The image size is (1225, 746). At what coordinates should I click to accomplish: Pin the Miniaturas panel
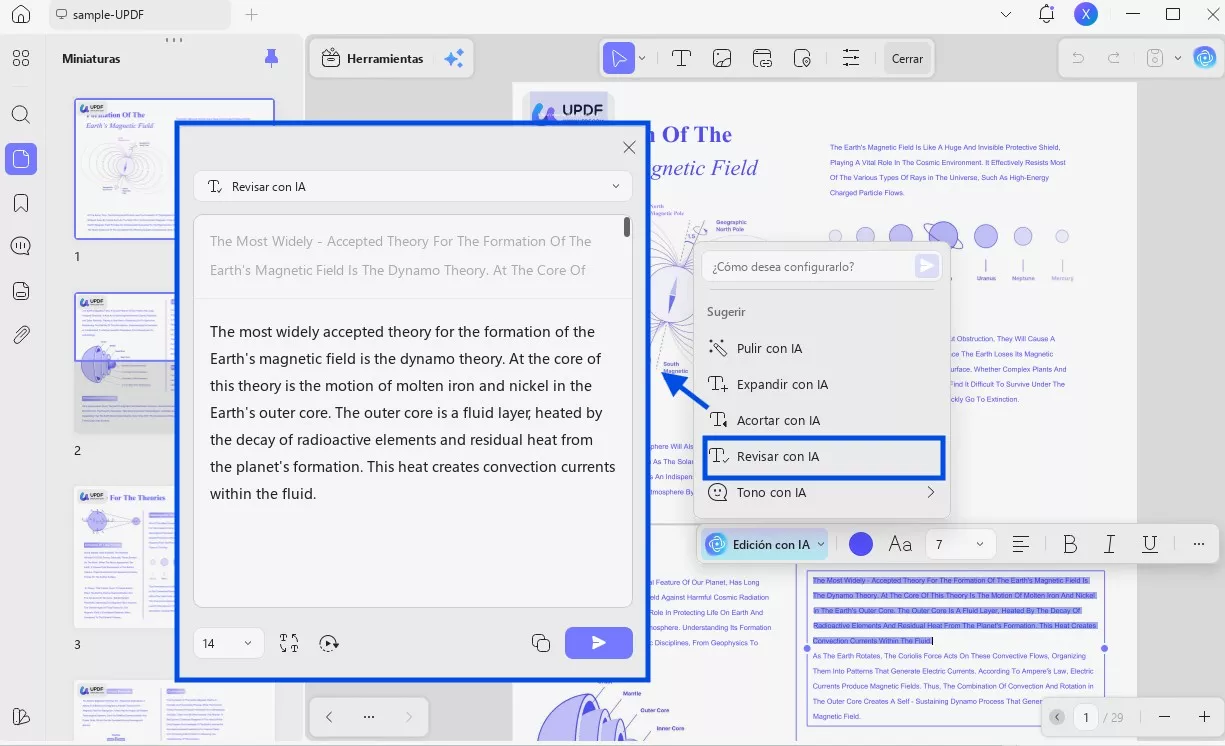271,58
